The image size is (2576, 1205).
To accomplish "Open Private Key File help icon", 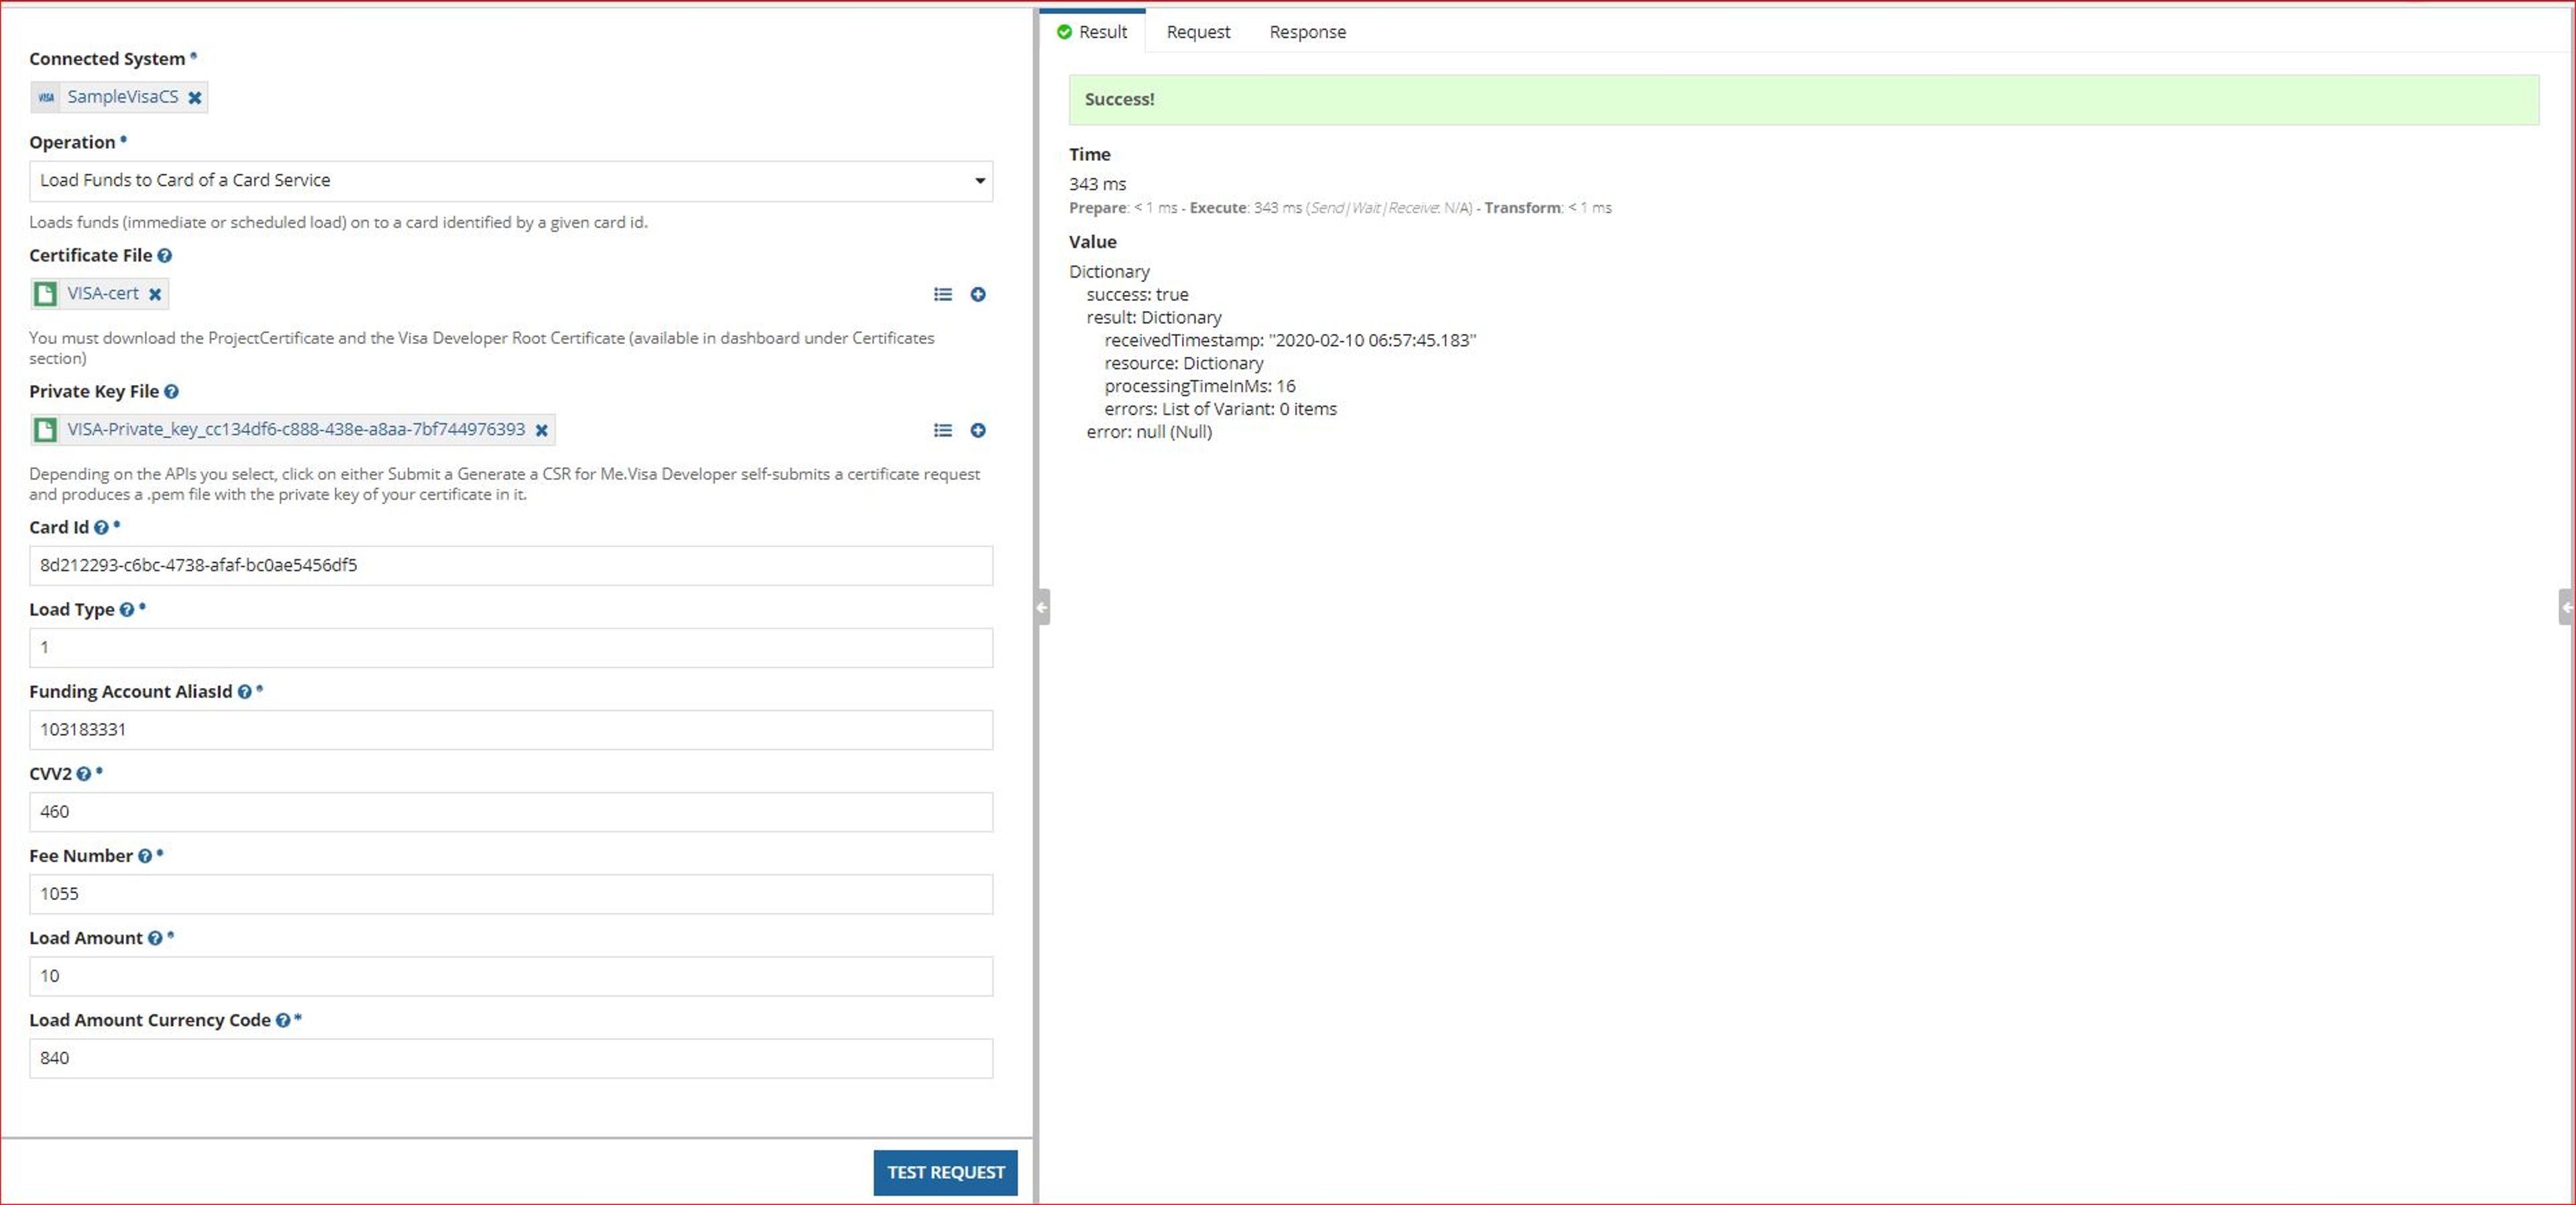I will (x=172, y=392).
